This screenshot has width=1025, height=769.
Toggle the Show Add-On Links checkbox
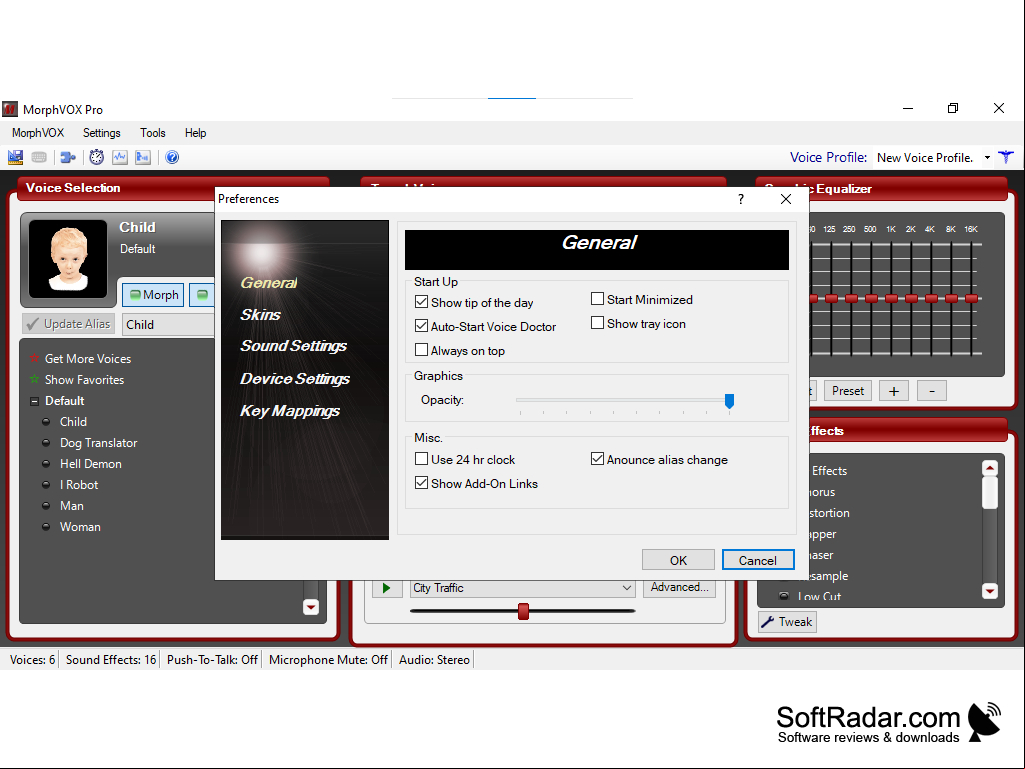tap(422, 483)
